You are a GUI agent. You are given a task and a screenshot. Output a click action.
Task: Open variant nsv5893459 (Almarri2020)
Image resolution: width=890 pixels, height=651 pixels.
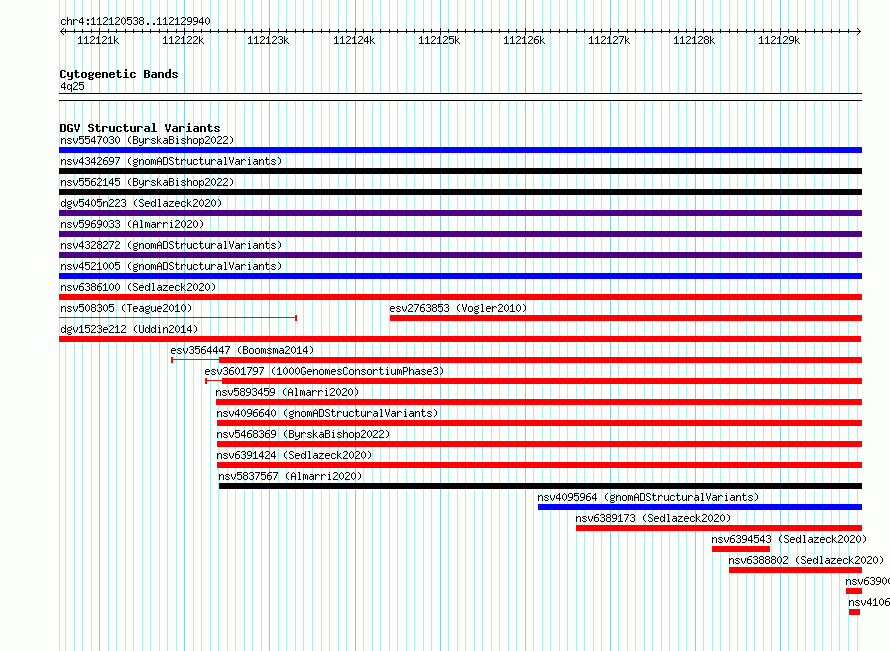pos(287,392)
